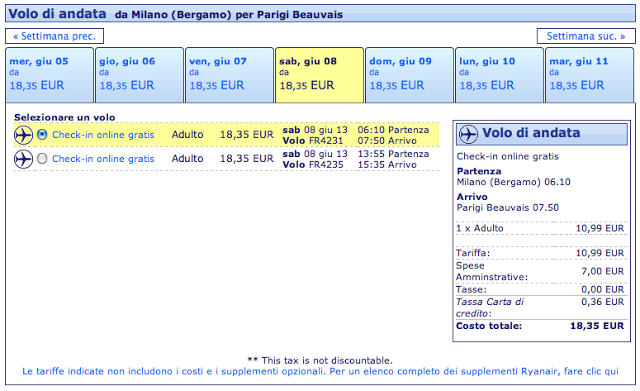Switch to the mar, giu 11 date tab
640x391 pixels.
(x=589, y=75)
